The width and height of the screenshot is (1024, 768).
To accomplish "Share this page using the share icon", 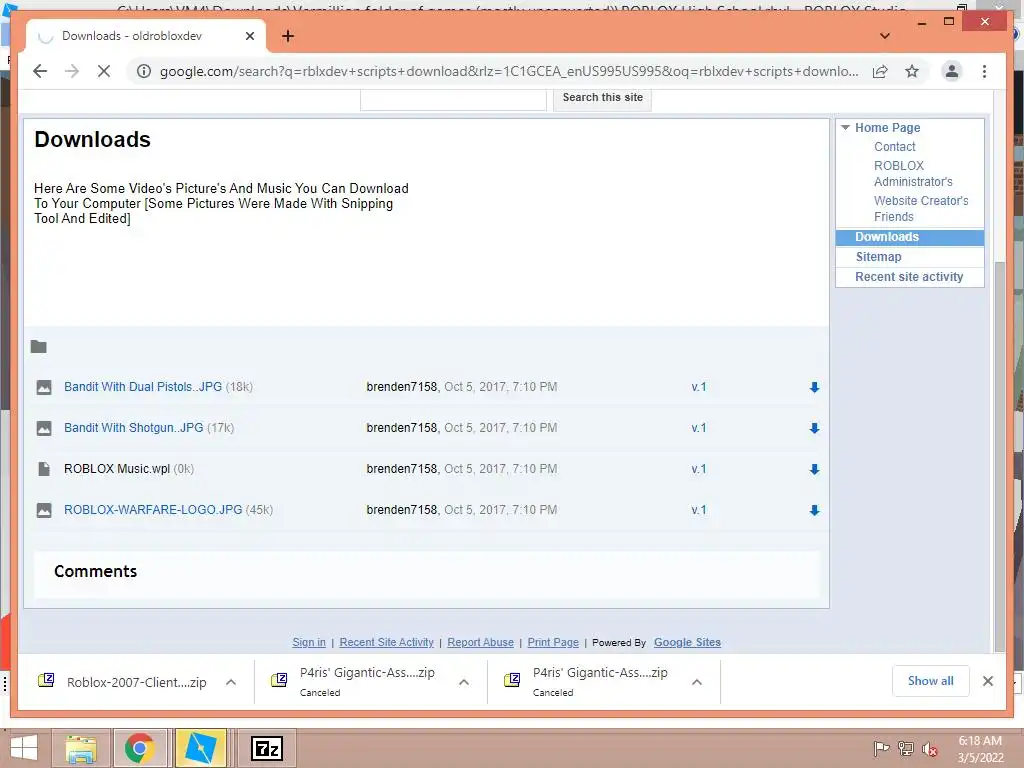I will (880, 71).
